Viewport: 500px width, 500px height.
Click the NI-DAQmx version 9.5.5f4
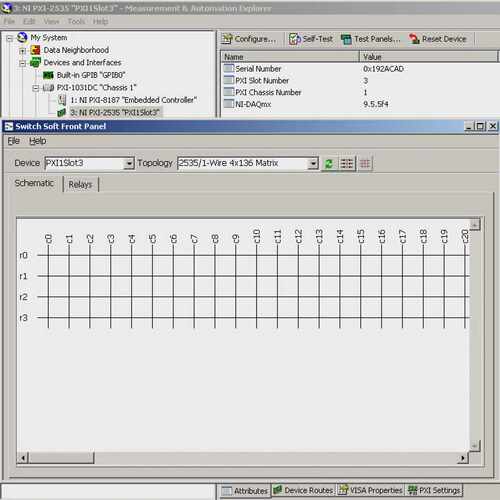(x=376, y=104)
